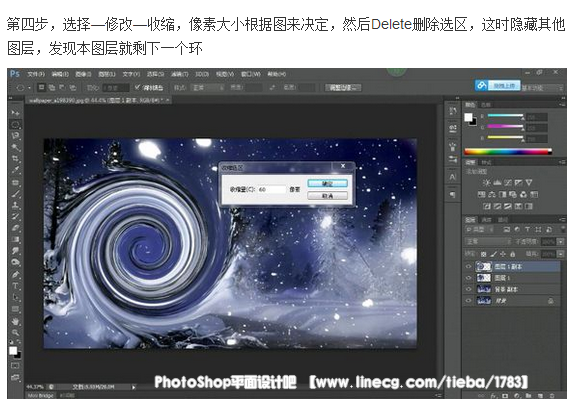
Task: Select the Elliptical Marquee tool
Action: click(15, 124)
